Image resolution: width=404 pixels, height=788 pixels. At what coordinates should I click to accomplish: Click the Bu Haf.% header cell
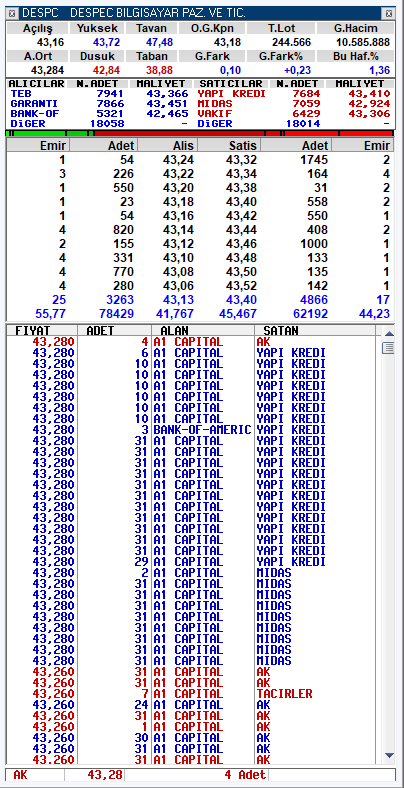355,56
